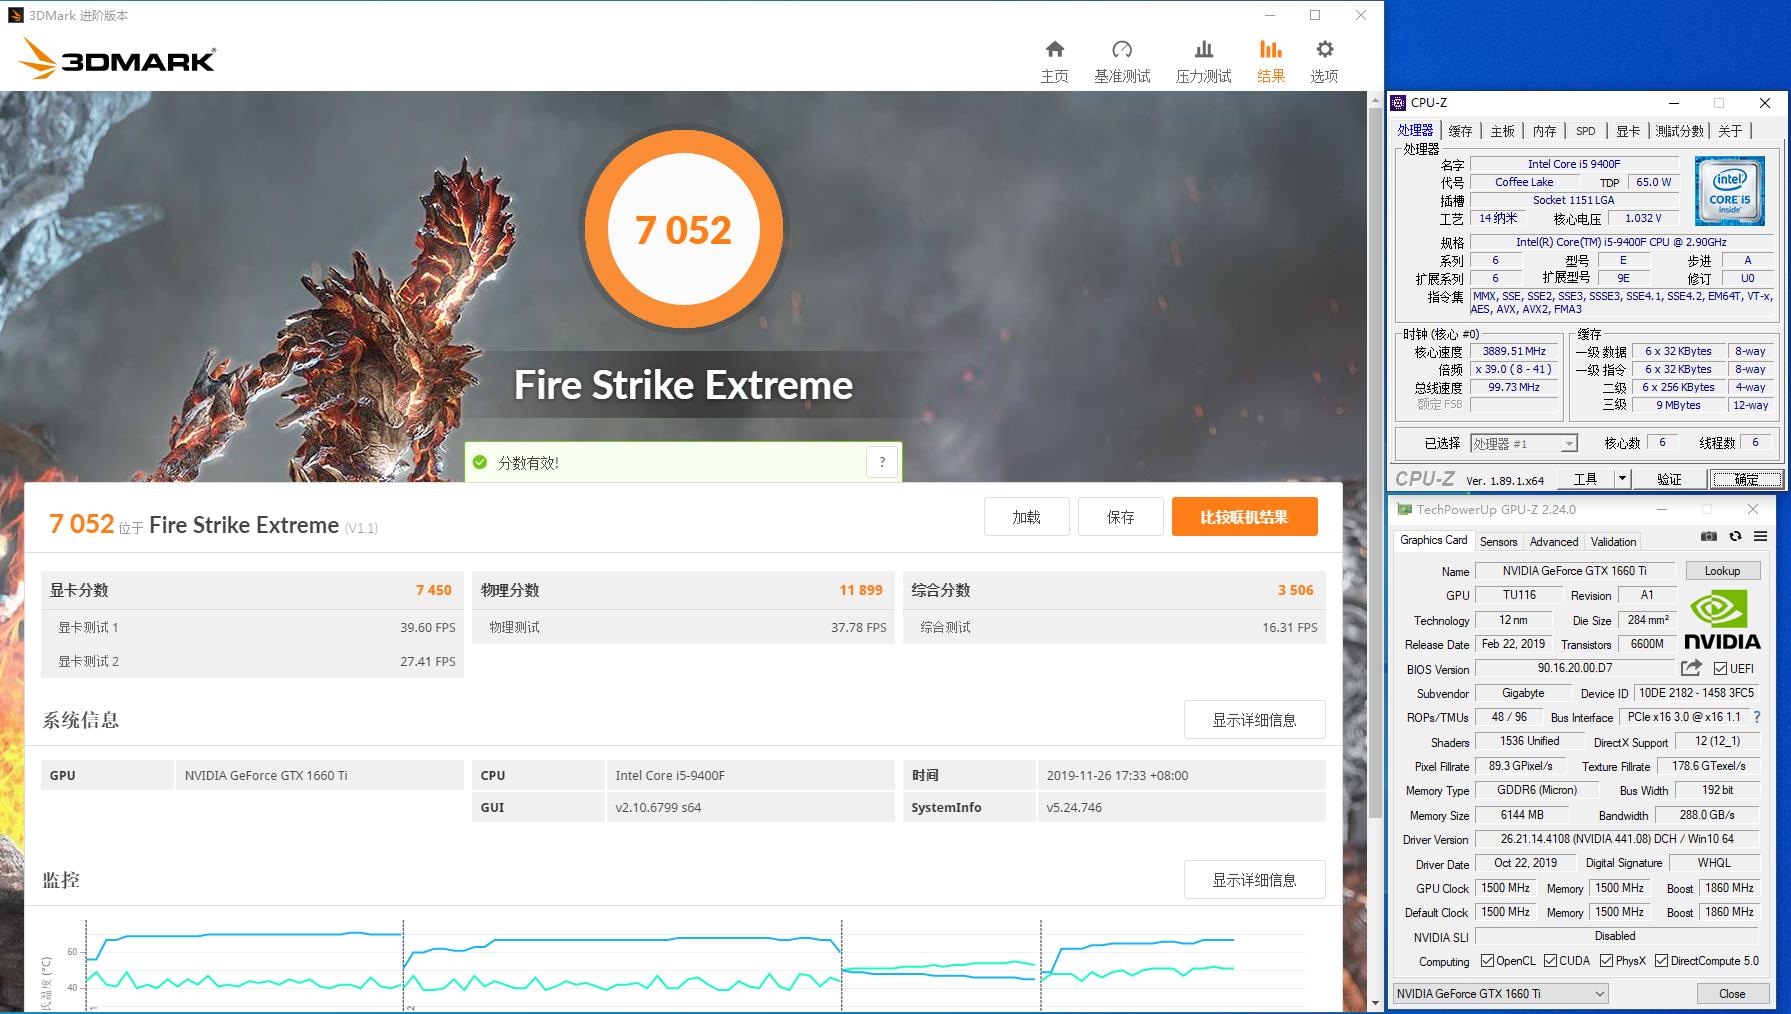Click the CPU-Z title bar app icon
1791x1014 pixels.
pos(1398,103)
